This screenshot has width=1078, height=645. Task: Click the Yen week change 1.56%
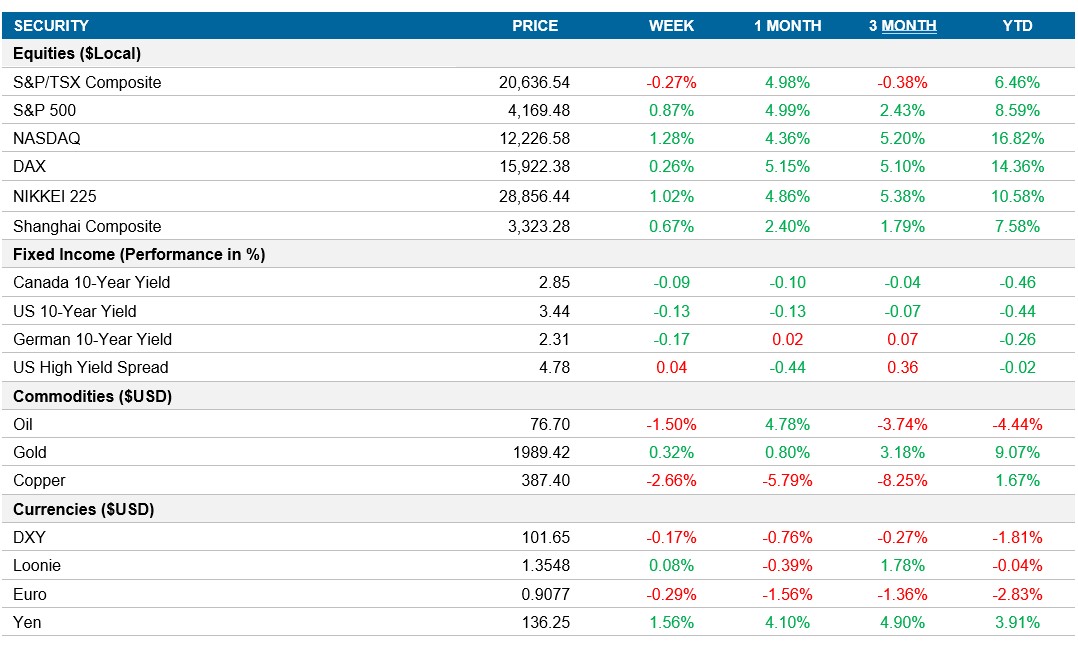673,621
